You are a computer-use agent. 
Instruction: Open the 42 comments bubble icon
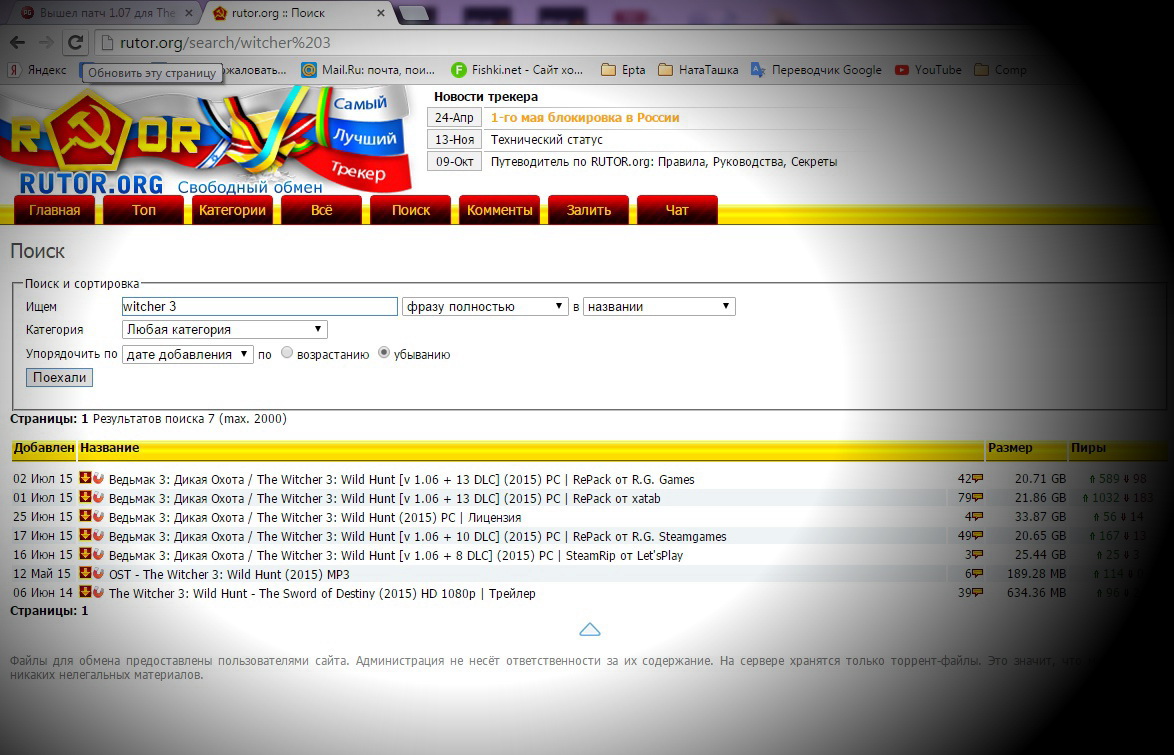(x=977, y=479)
